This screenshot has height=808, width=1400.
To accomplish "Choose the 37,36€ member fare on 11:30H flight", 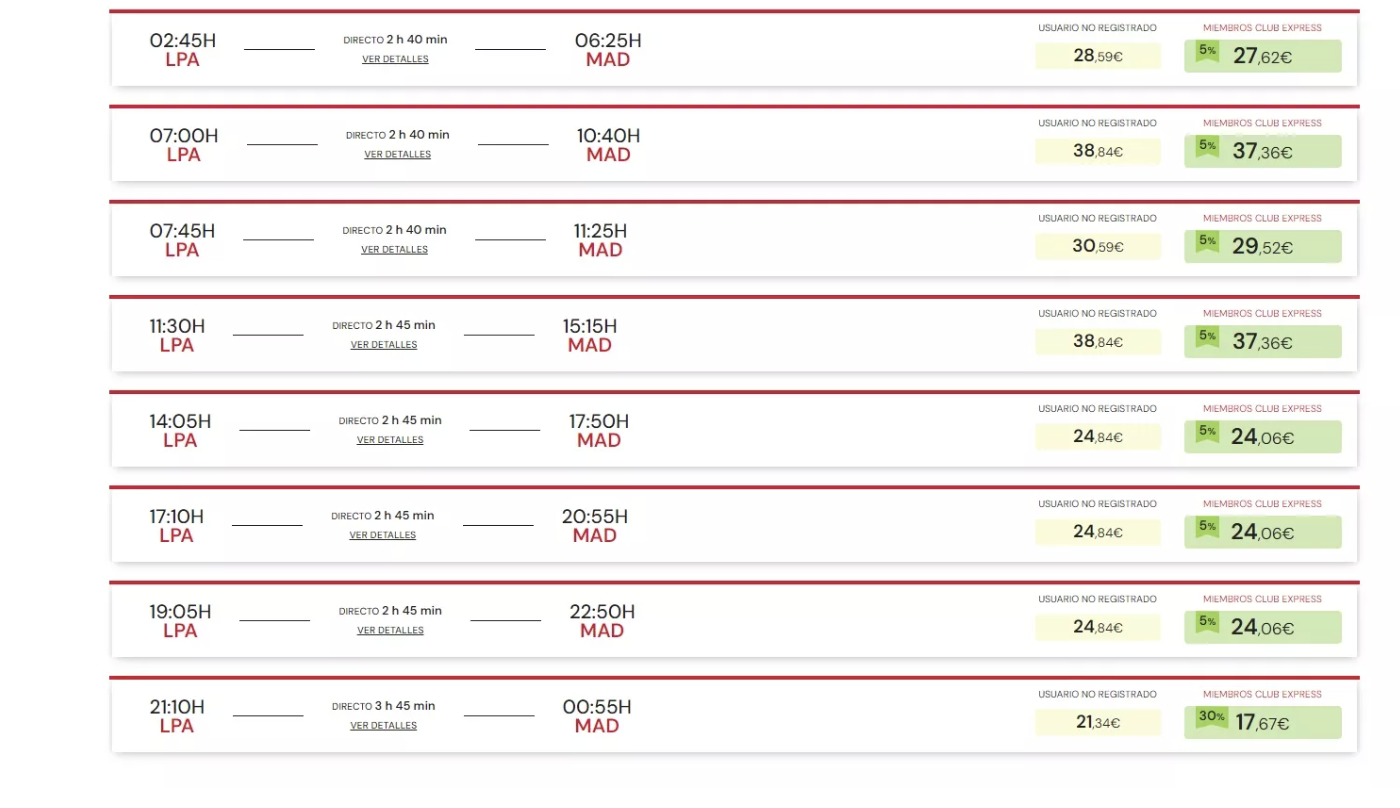I will (1263, 342).
